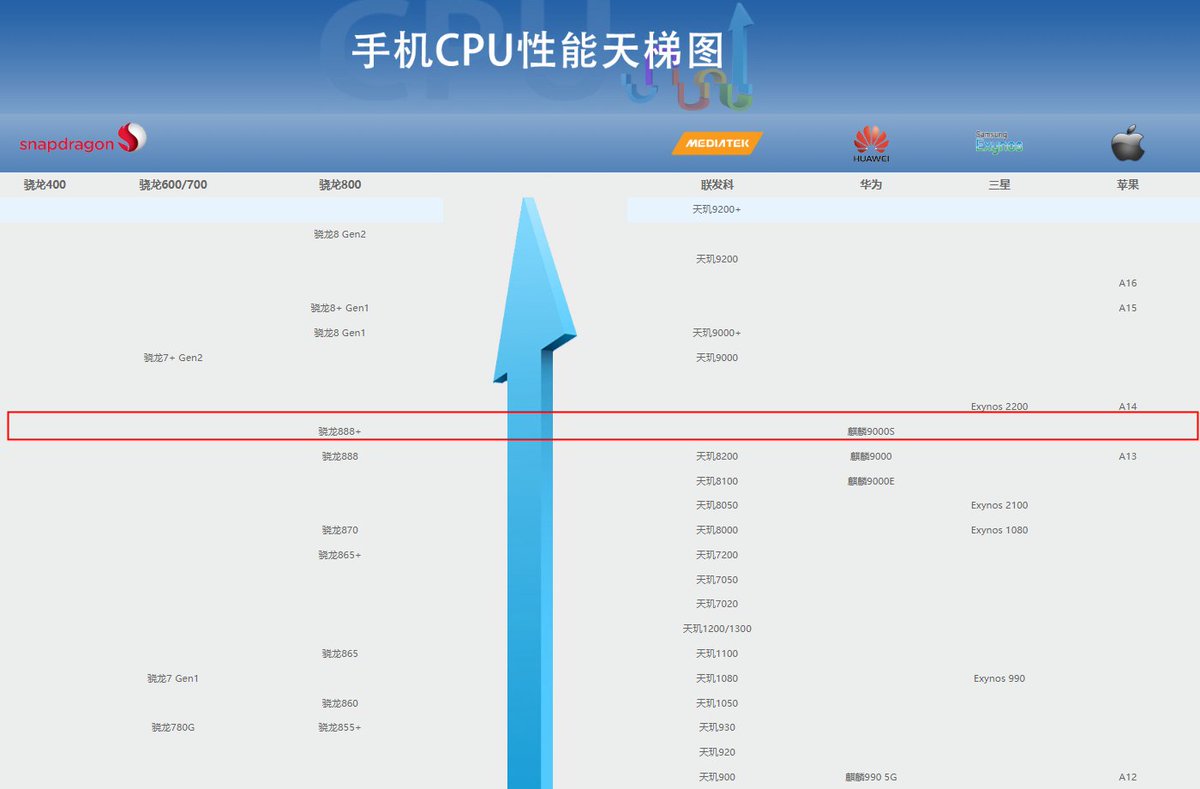
Task: Click the 麒麟9000E entry
Action: [871, 482]
